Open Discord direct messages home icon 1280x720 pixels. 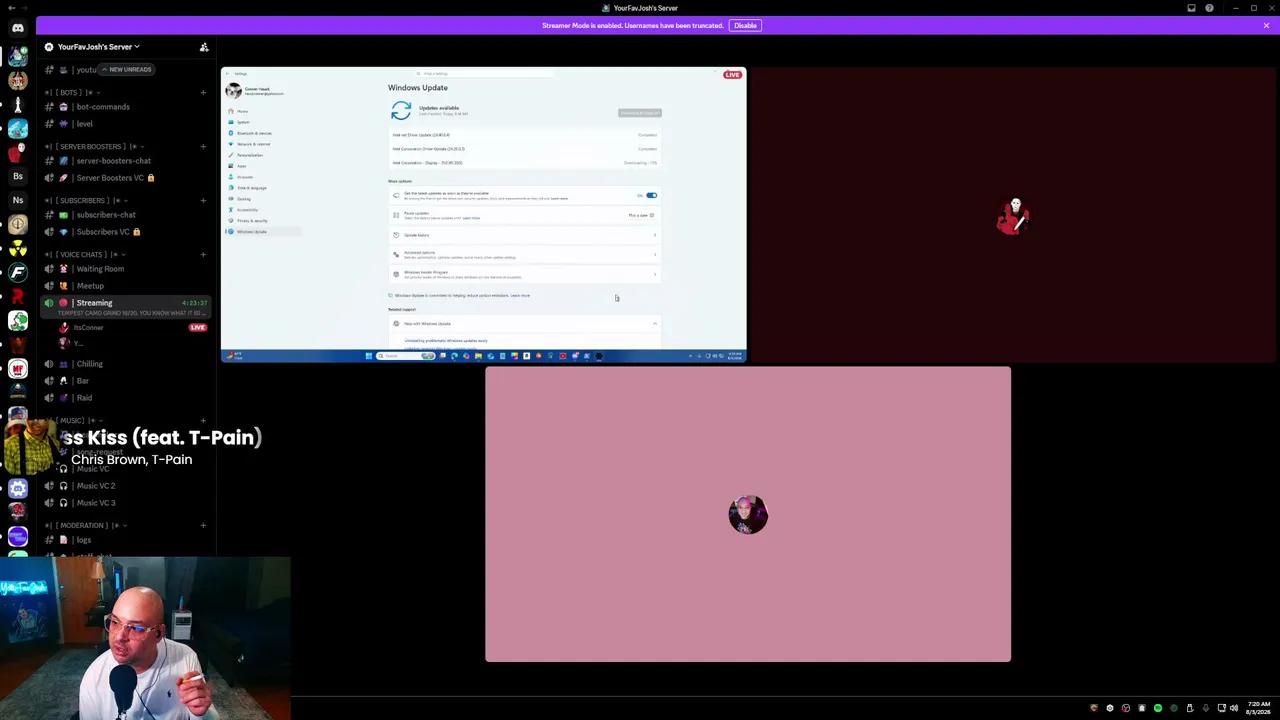click(x=18, y=28)
